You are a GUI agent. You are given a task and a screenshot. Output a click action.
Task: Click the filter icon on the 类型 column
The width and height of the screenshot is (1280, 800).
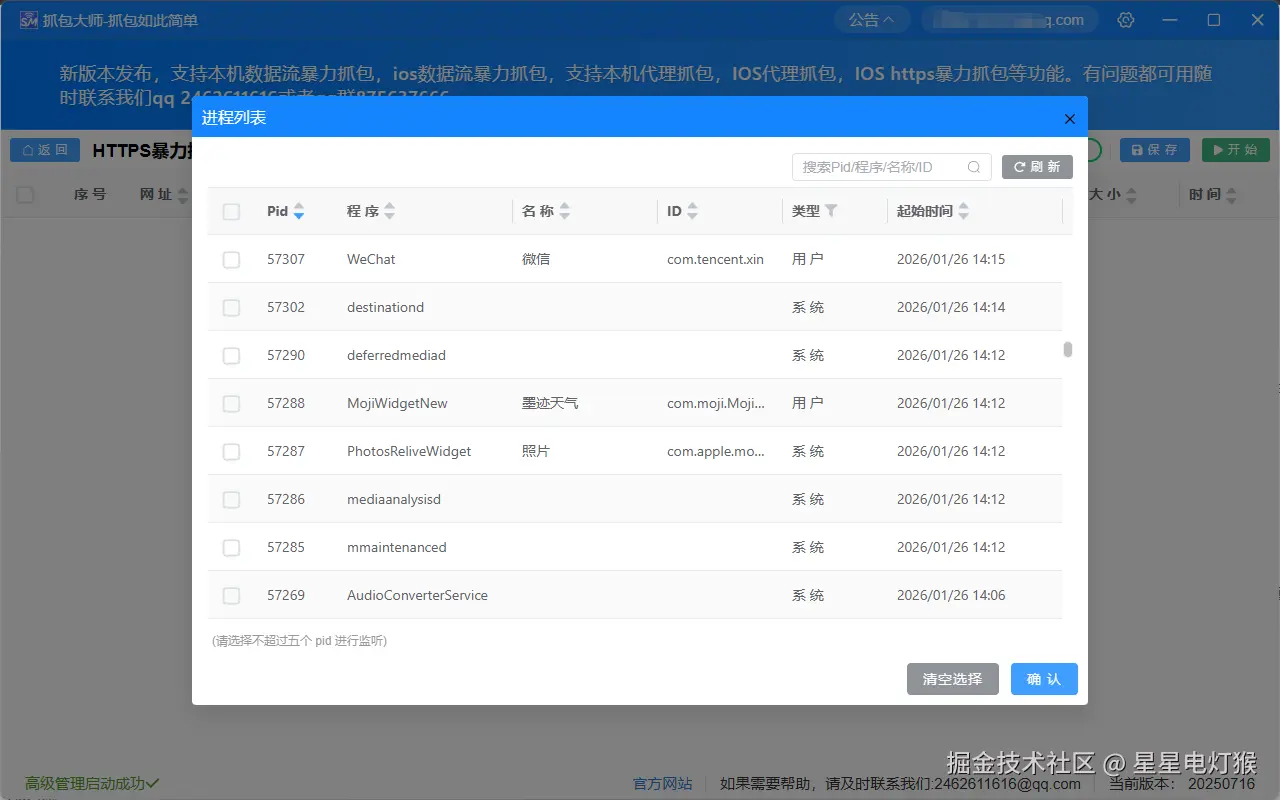830,211
